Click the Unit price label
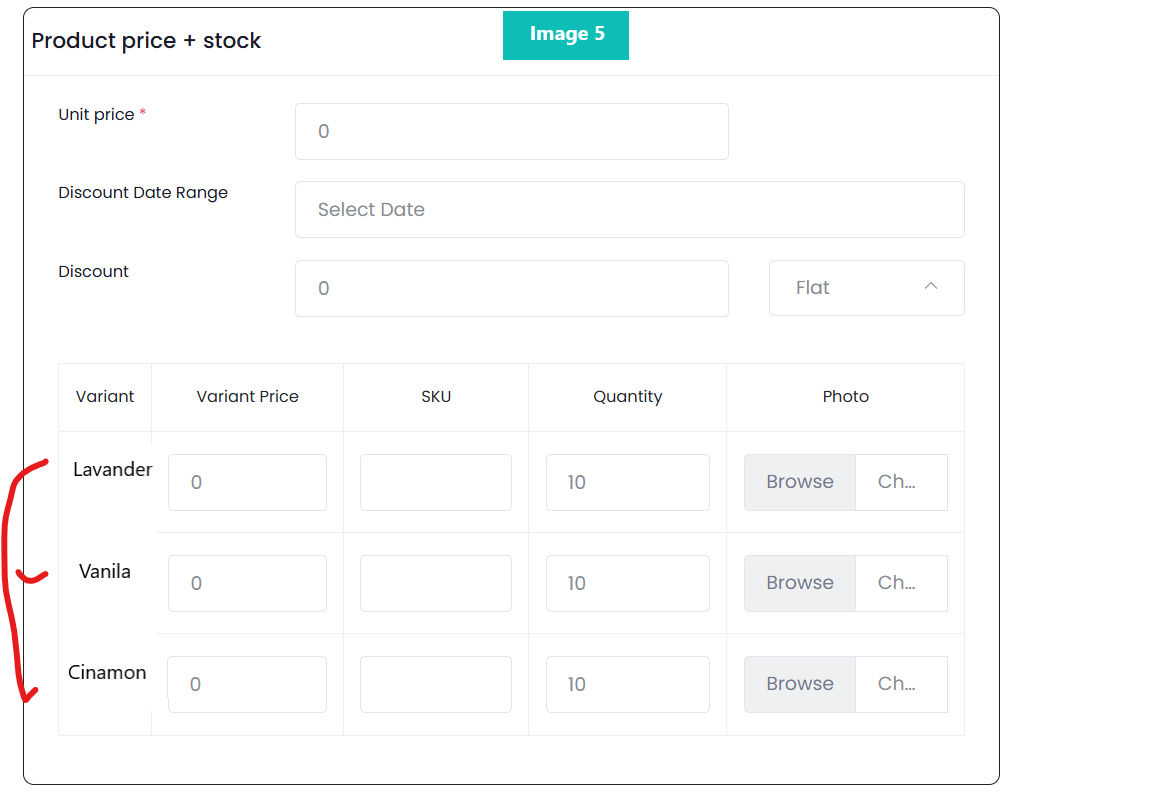This screenshot has height=798, width=1169. (x=96, y=115)
